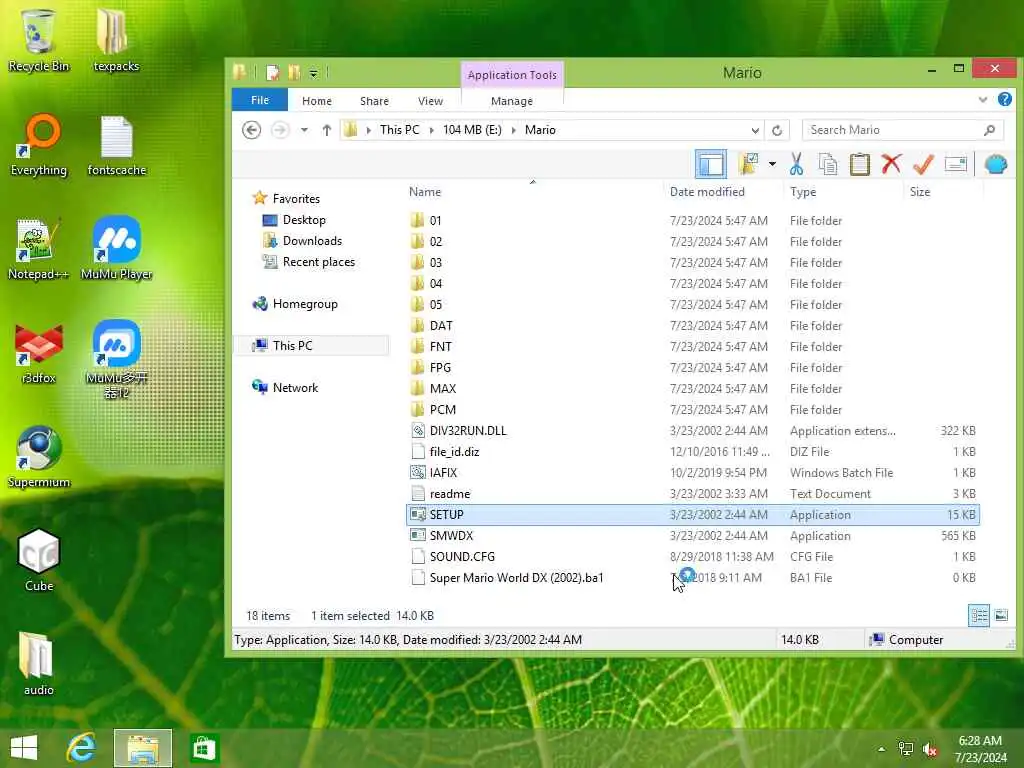The height and width of the screenshot is (768, 1024).
Task: Open Explorer help question mark icon
Action: (1004, 99)
